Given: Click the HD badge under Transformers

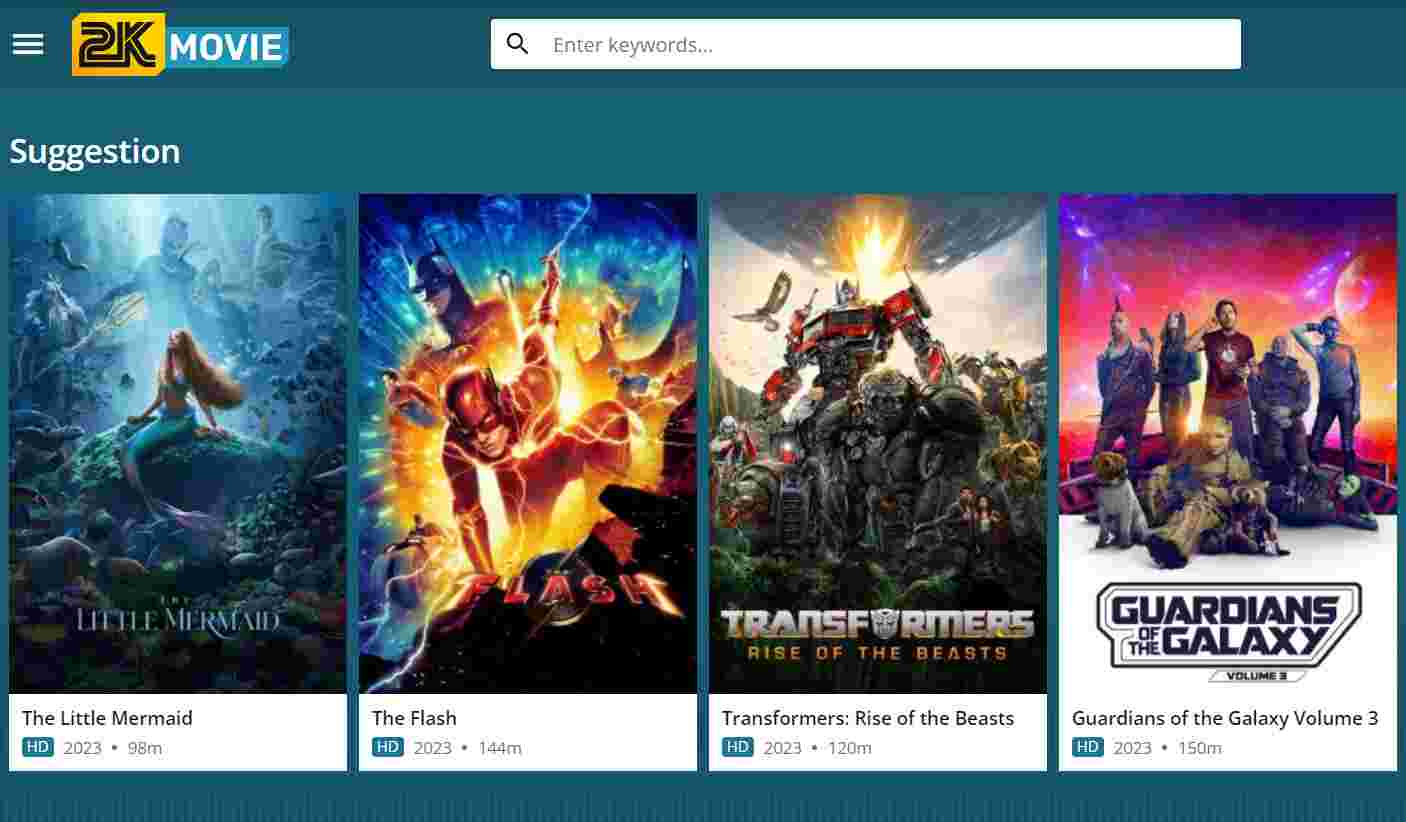Looking at the screenshot, I should pos(738,747).
